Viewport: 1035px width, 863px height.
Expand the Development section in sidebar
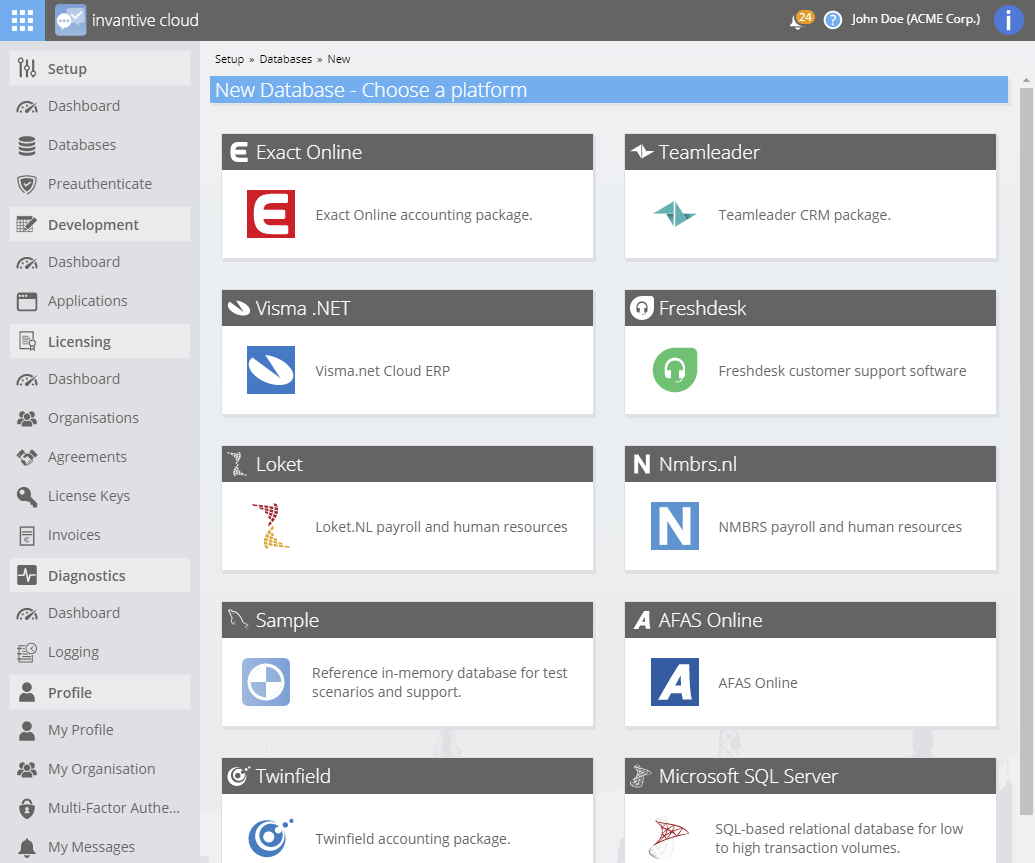(x=95, y=223)
